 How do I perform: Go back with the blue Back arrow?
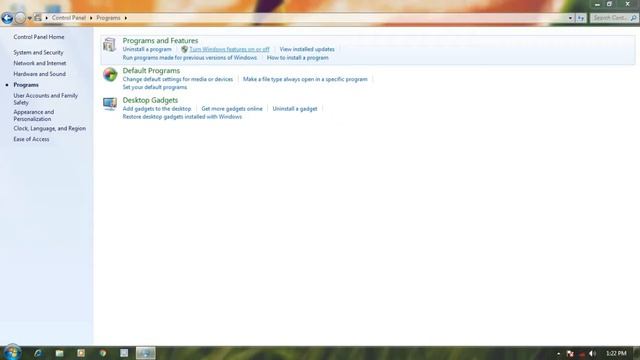(x=7, y=18)
